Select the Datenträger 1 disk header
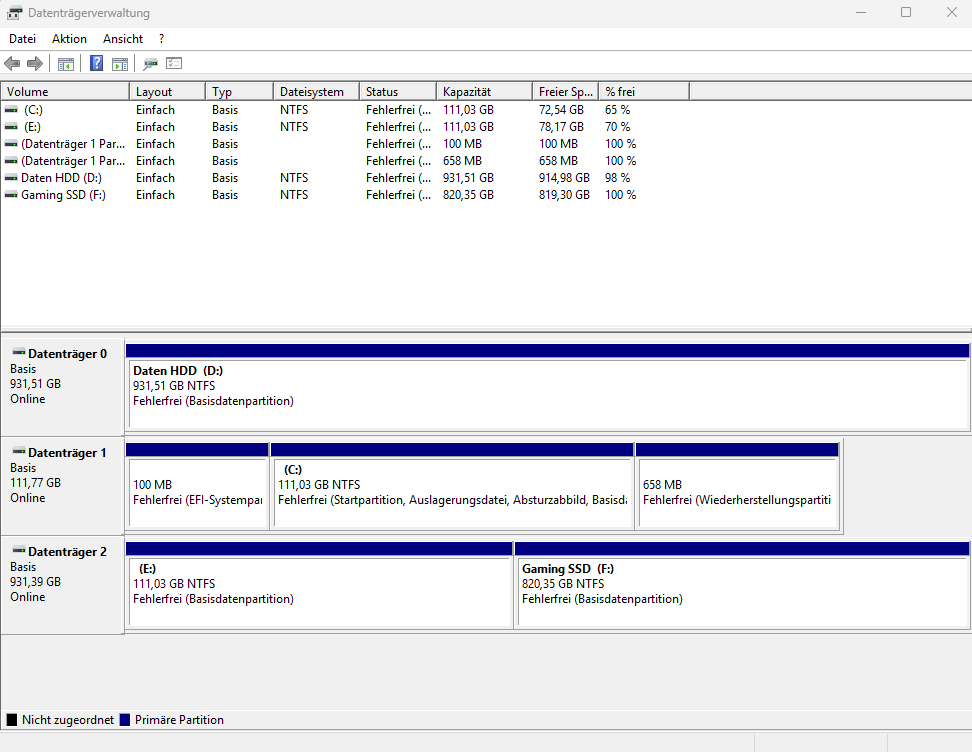 pos(62,484)
